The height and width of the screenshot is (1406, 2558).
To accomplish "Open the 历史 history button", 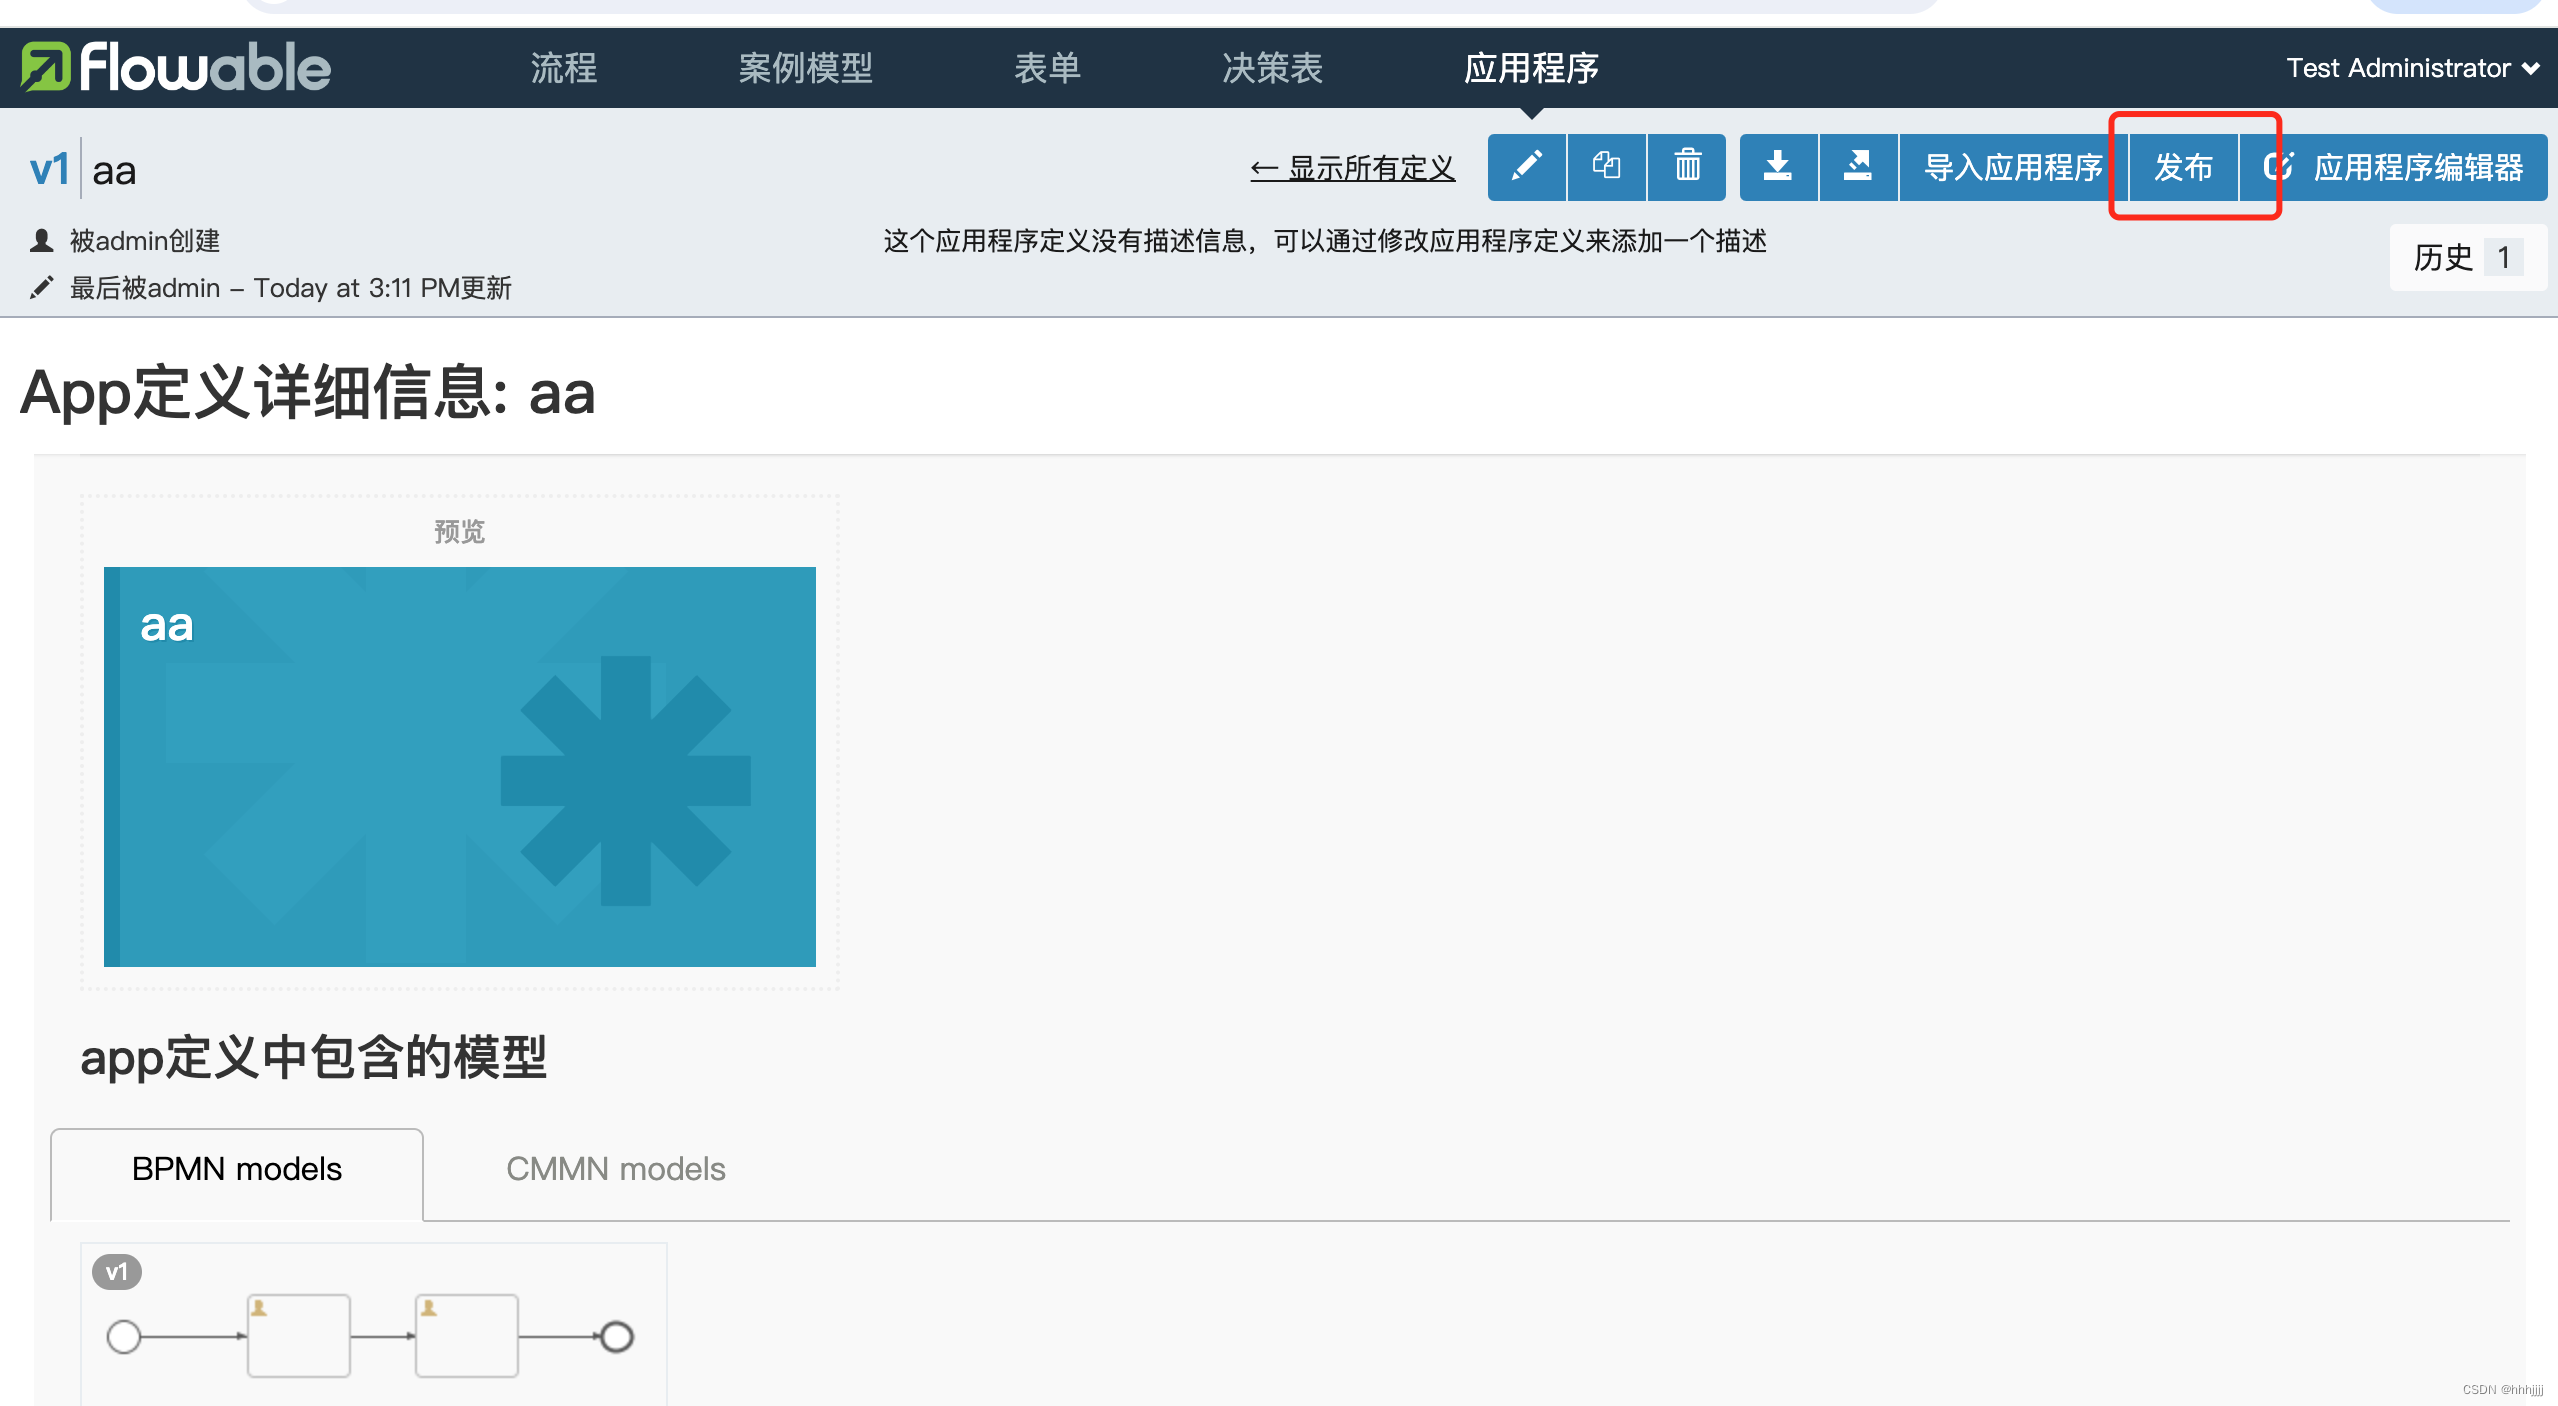I will (x=2468, y=258).
